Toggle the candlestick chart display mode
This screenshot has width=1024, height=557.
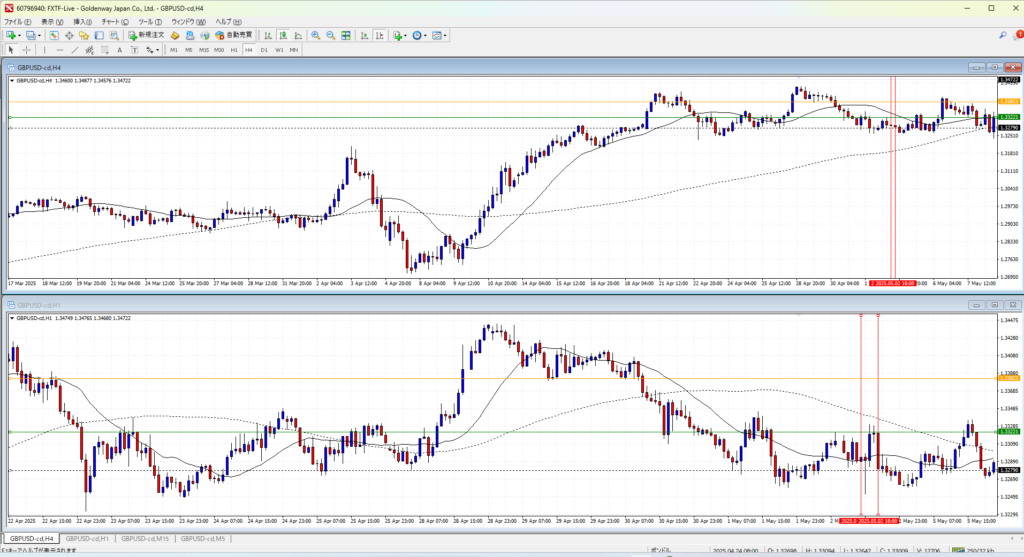[283, 35]
